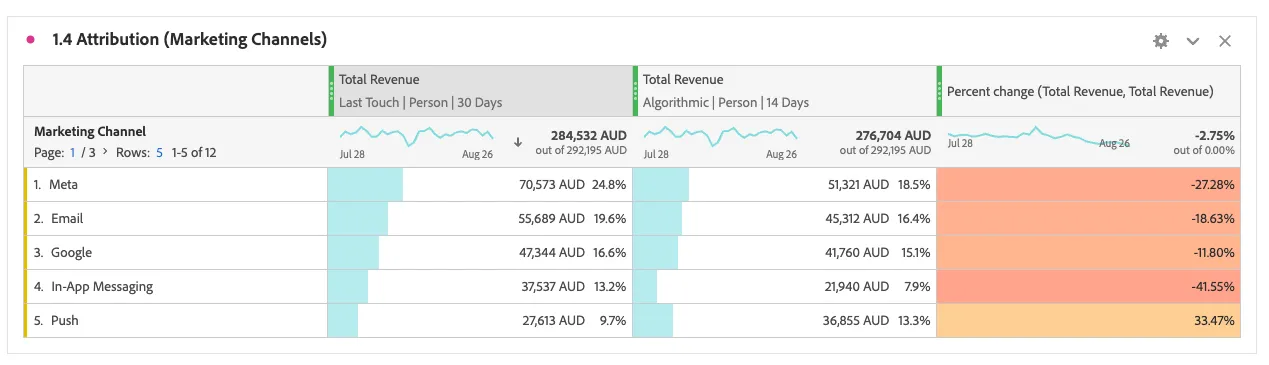Click Percent change column green handle
This screenshot has width=1269, height=365.
[x=939, y=91]
